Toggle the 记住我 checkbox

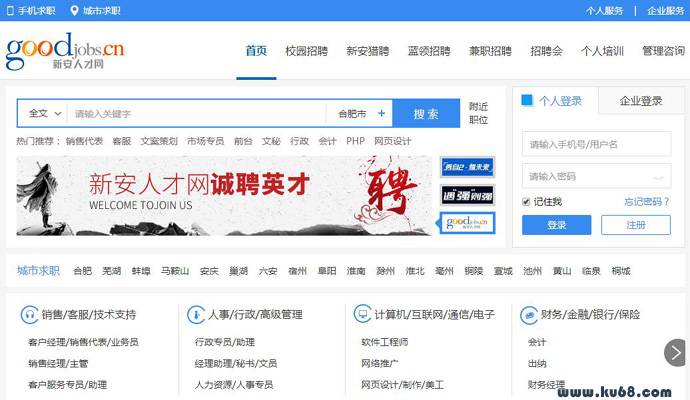[527, 202]
